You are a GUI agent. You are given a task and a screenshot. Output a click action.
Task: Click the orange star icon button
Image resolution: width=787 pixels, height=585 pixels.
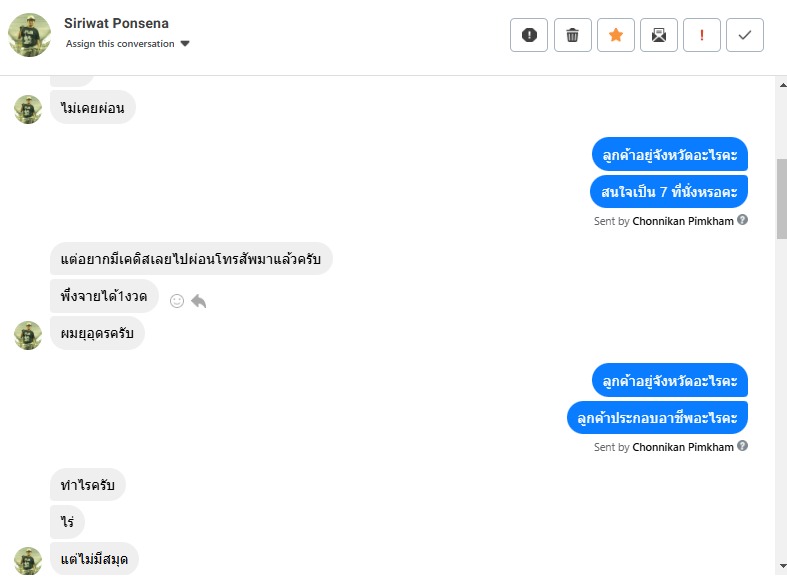point(616,35)
